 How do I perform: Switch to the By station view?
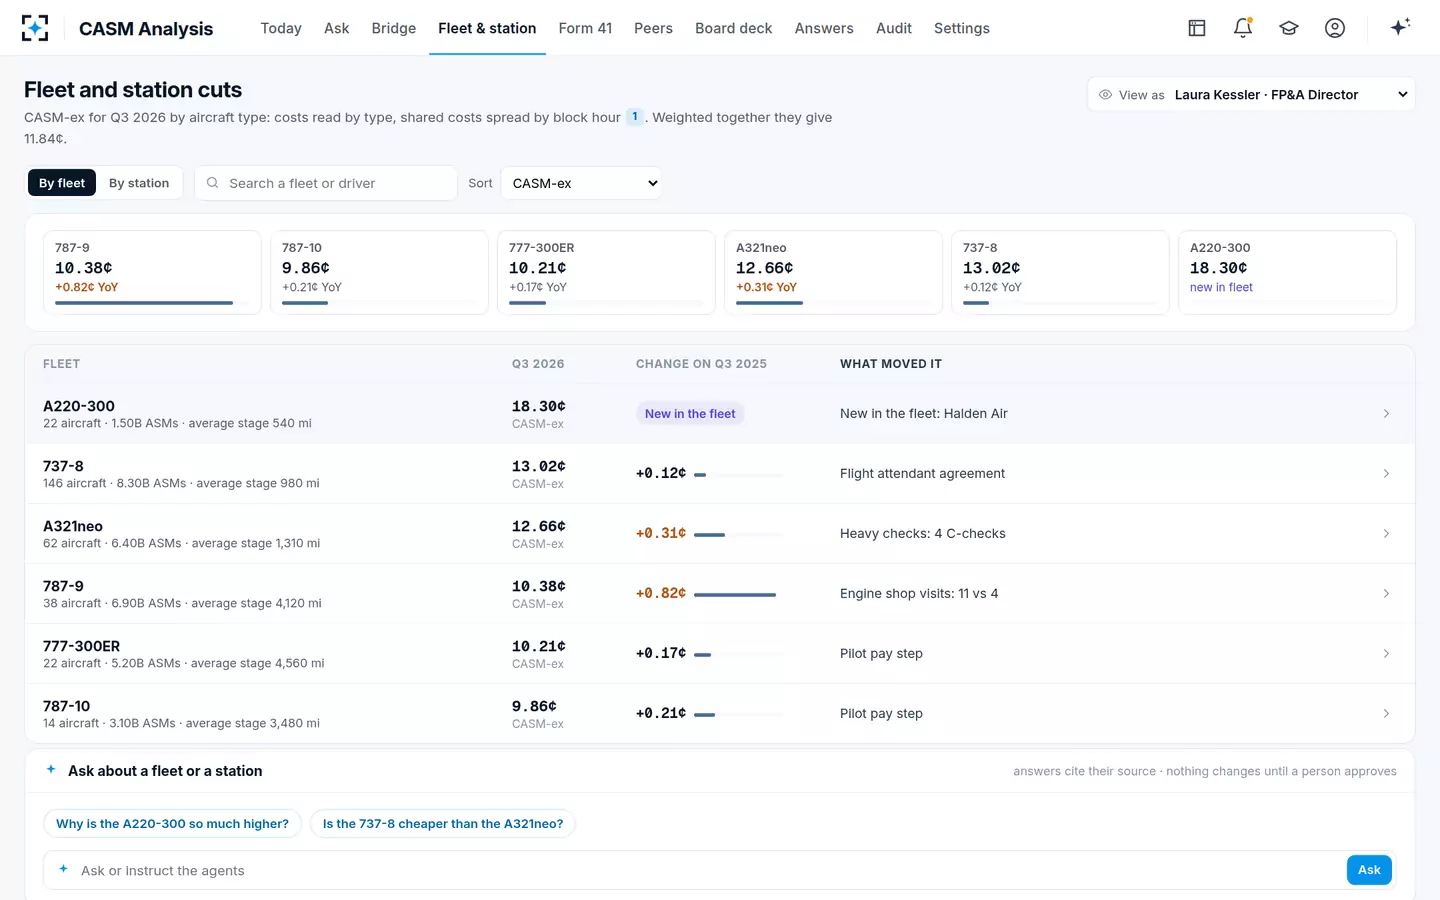click(x=139, y=183)
